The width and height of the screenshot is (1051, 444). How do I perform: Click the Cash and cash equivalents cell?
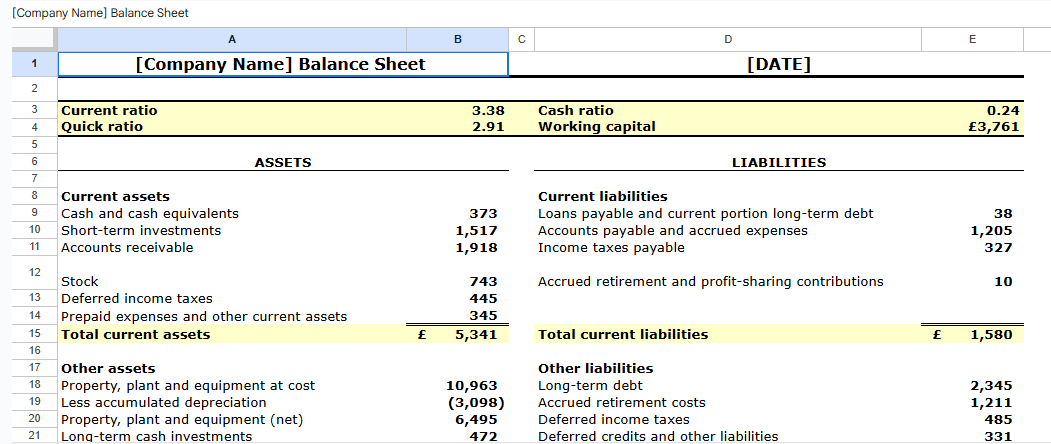pos(150,213)
